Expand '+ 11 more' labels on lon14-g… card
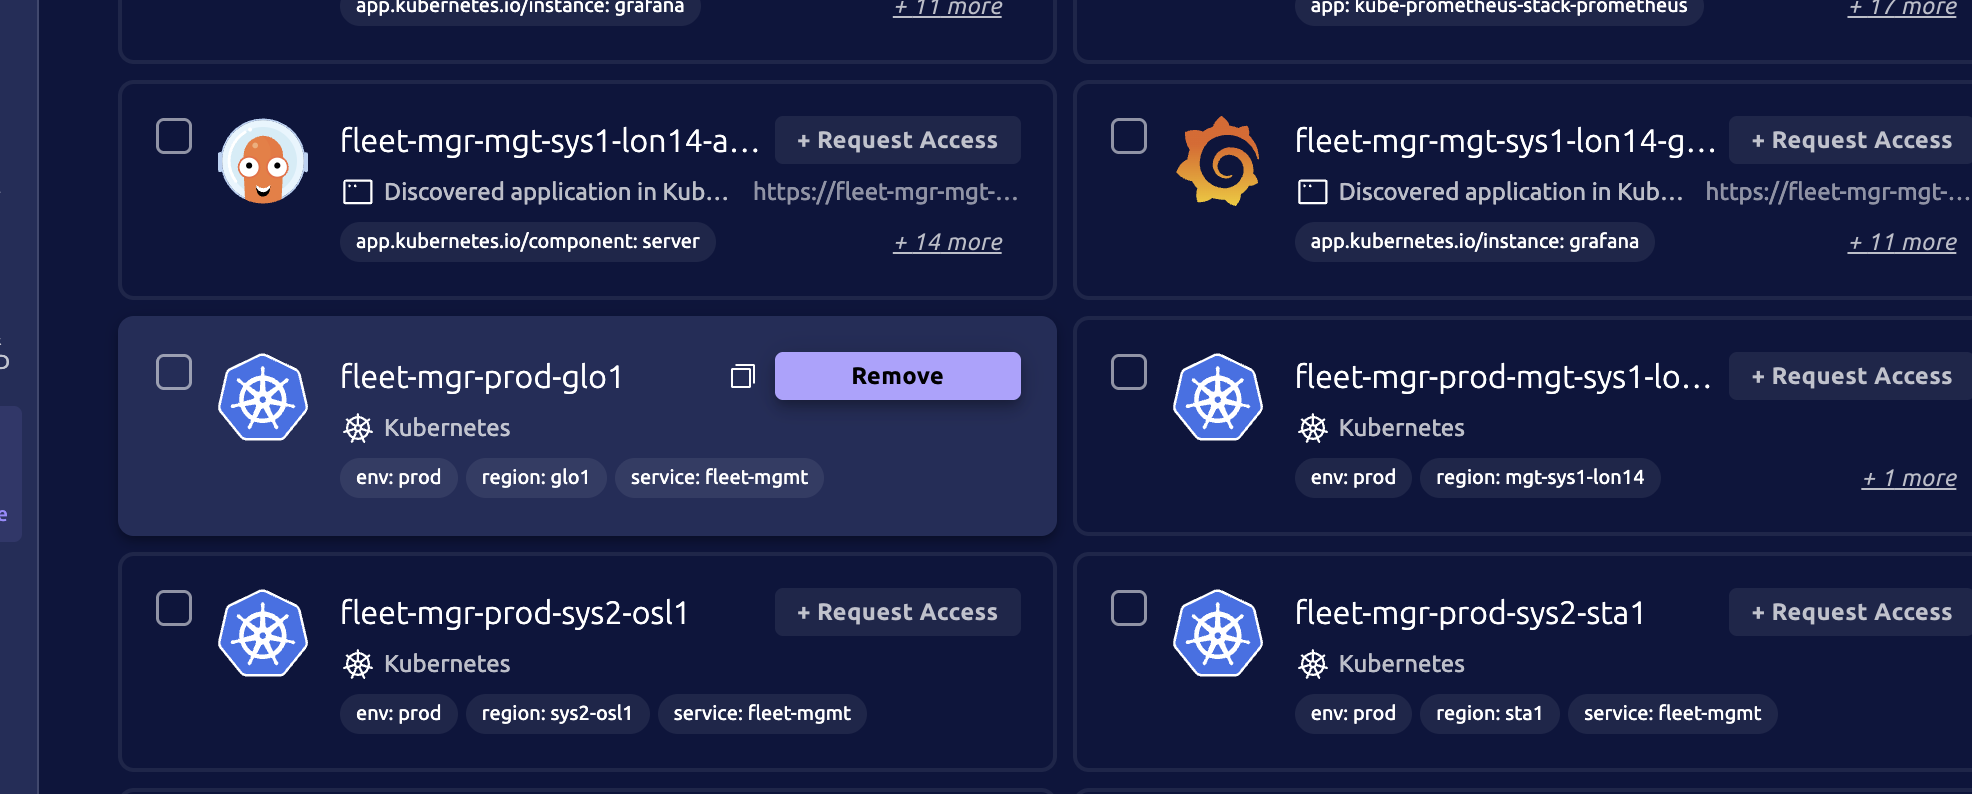 point(1902,242)
